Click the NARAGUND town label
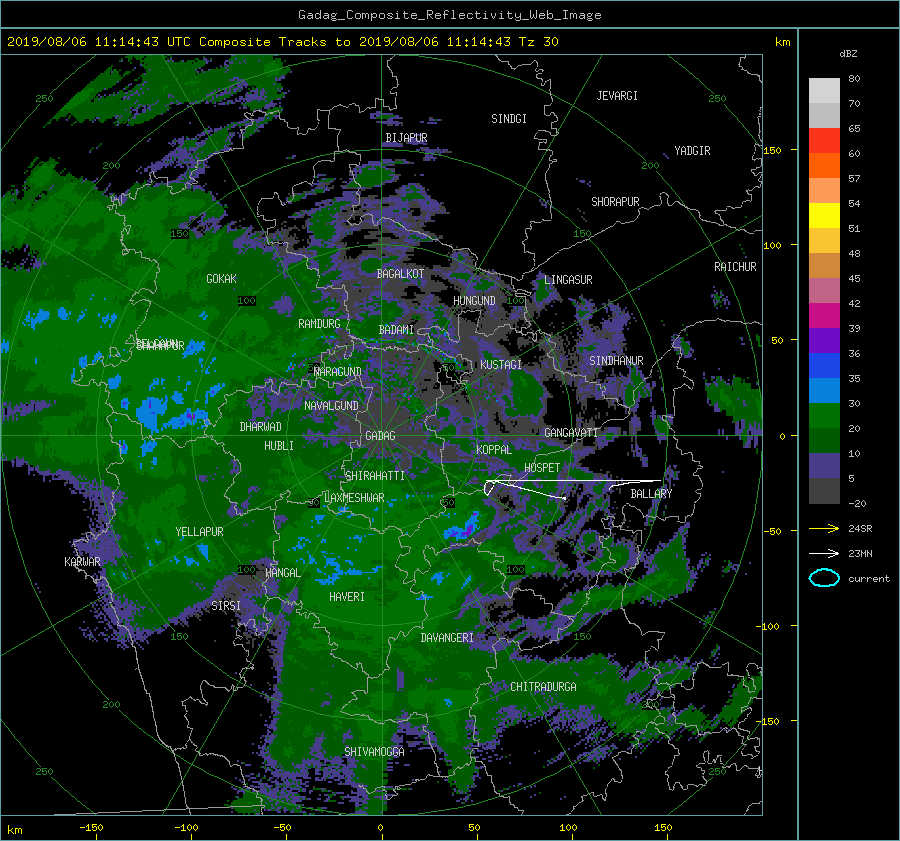Viewport: 900px width, 841px height. (x=338, y=372)
